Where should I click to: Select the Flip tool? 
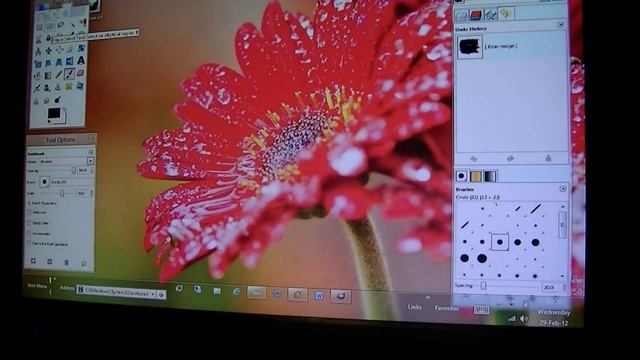69,62
